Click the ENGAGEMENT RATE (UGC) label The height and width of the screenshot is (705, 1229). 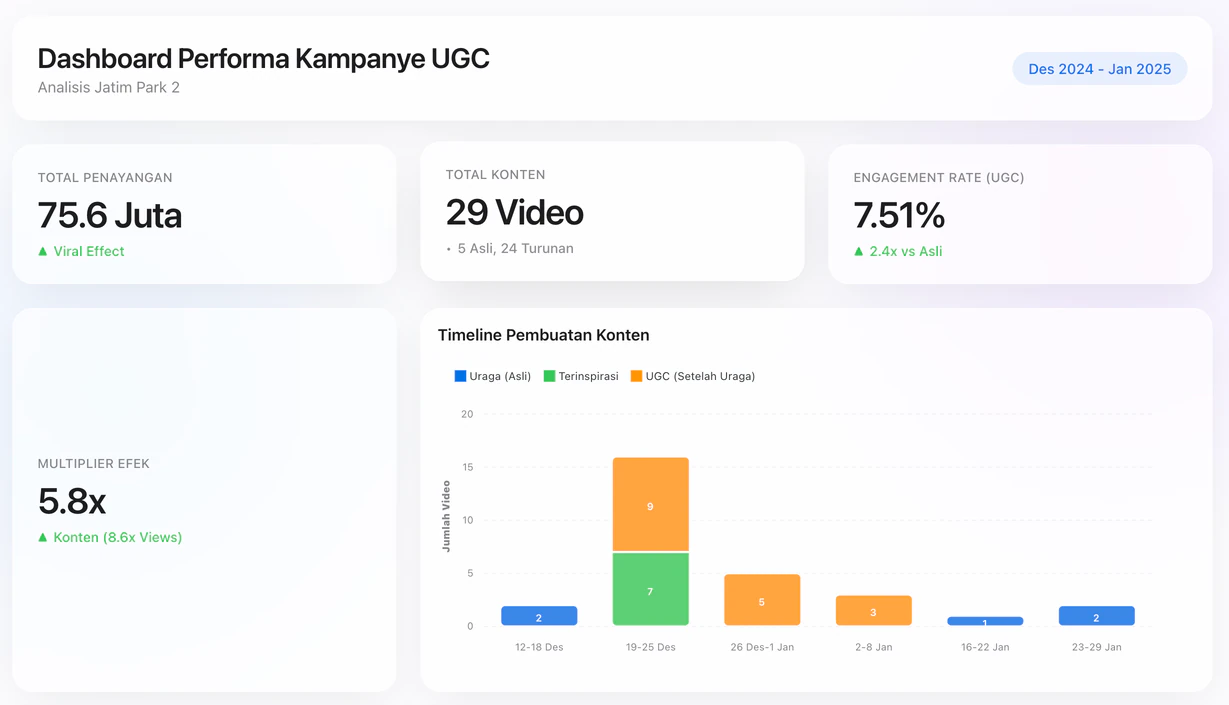coord(939,178)
